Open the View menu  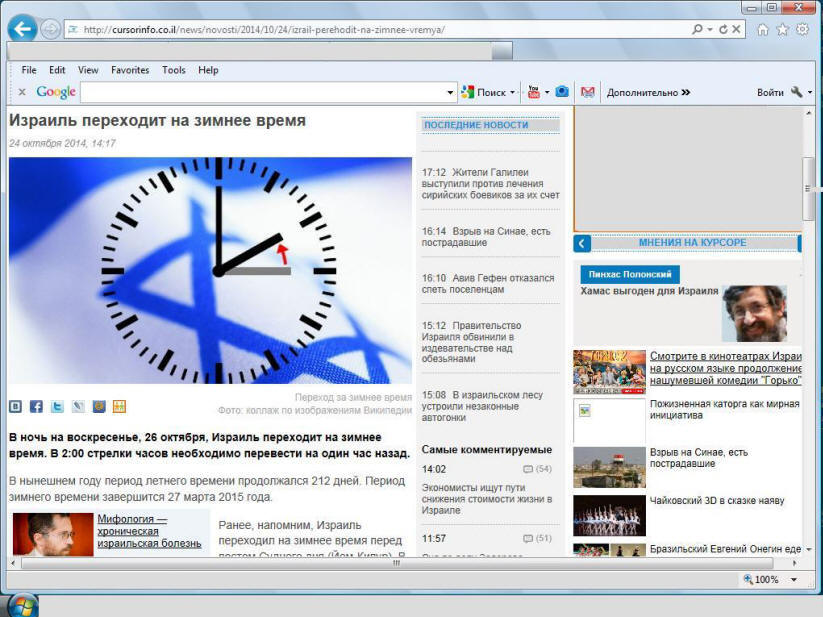pyautogui.click(x=88, y=70)
